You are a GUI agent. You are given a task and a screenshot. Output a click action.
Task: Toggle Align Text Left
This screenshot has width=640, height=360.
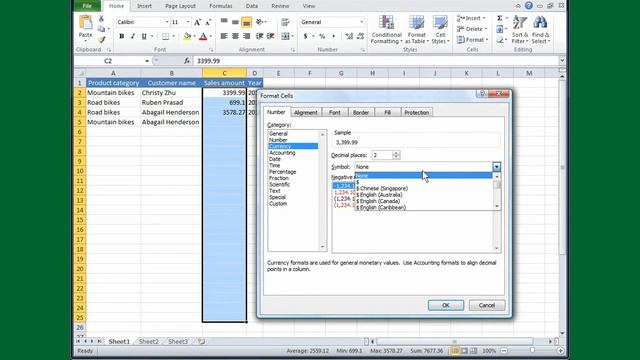tap(224, 36)
